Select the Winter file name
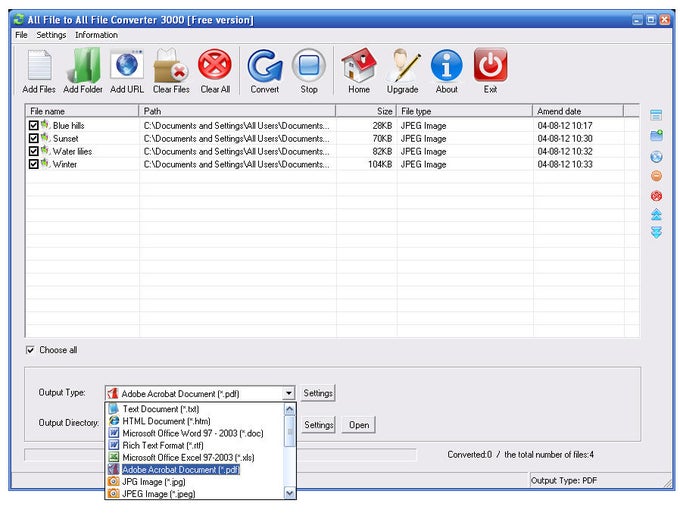This screenshot has width=680, height=516. coord(65,165)
